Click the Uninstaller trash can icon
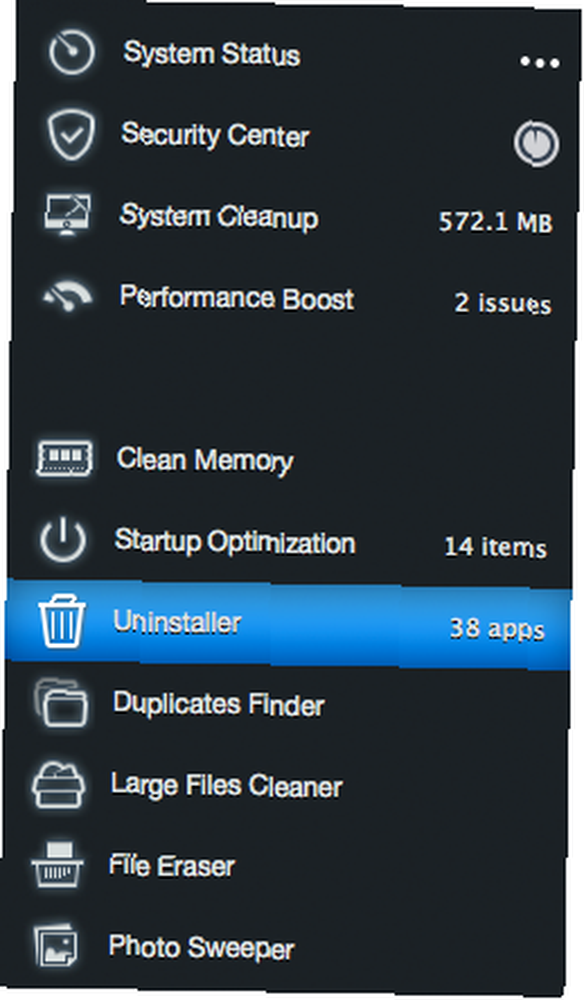This screenshot has width=584, height=1000. point(62,621)
